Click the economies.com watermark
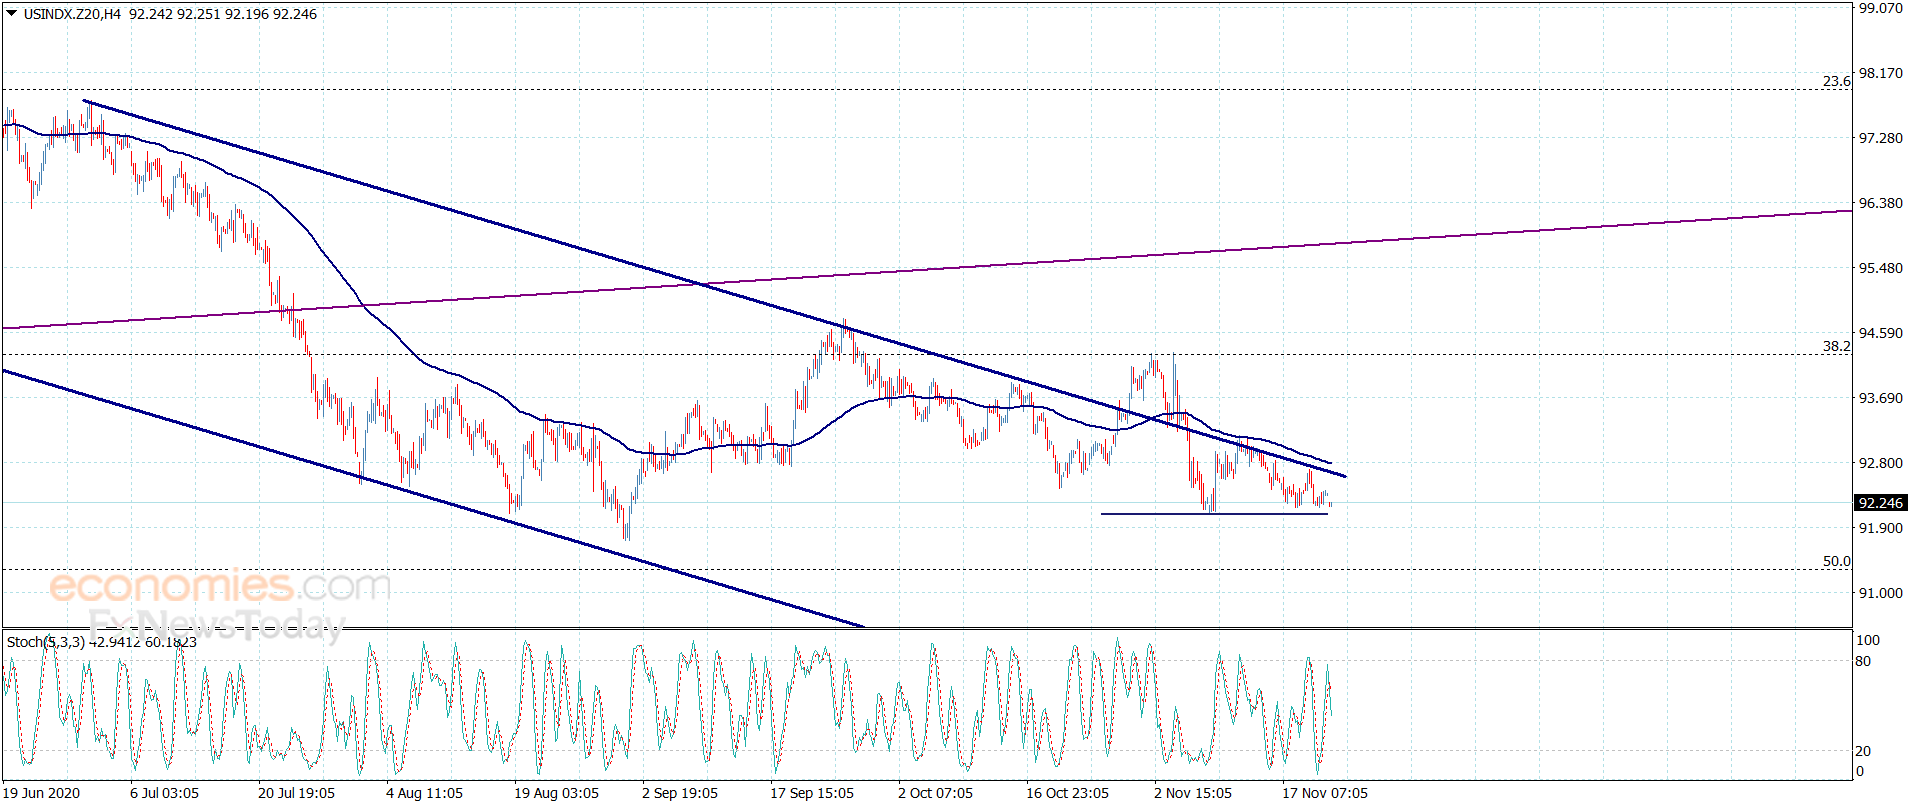The image size is (1916, 807). click(220, 586)
